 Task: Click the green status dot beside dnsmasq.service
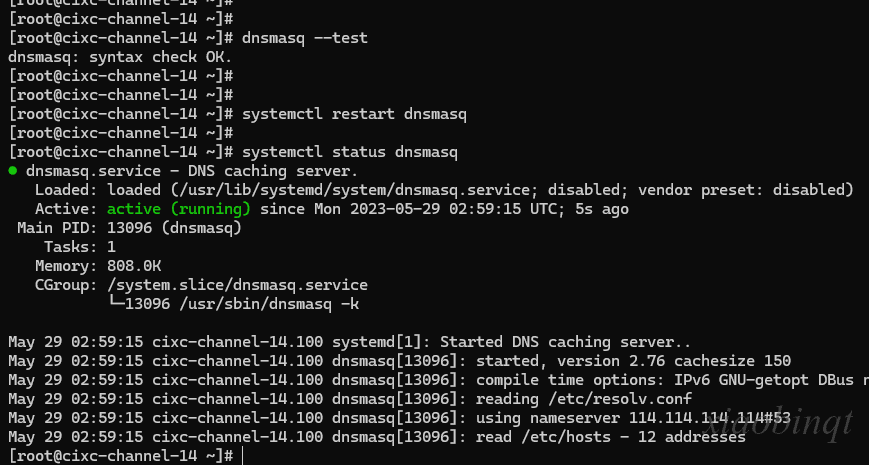coord(13,171)
